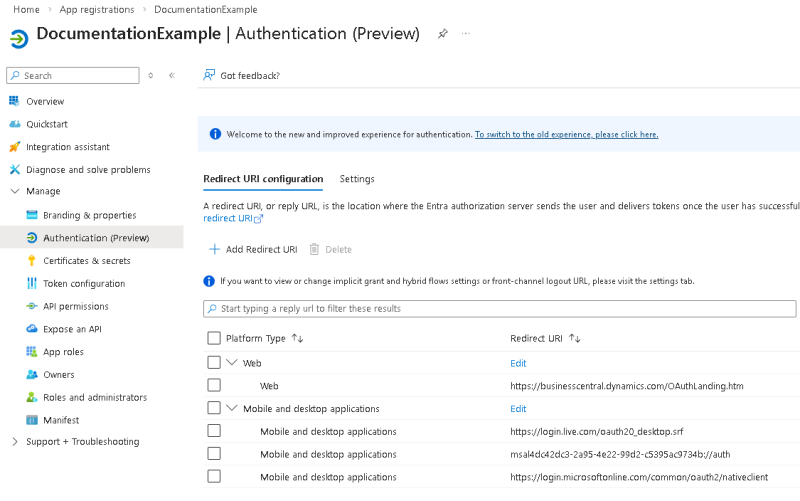Switch to the Settings tab
This screenshot has width=800, height=501.
[357, 179]
